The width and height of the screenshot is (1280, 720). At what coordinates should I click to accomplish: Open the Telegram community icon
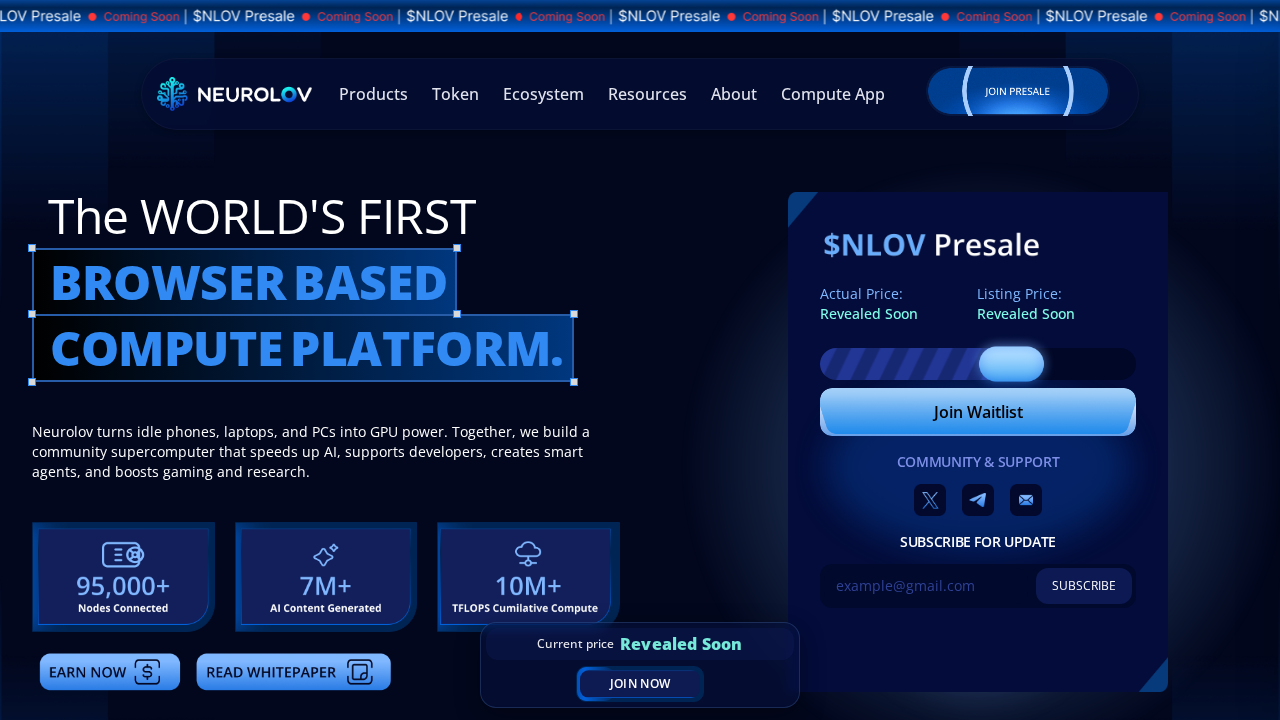pyautogui.click(x=978, y=500)
